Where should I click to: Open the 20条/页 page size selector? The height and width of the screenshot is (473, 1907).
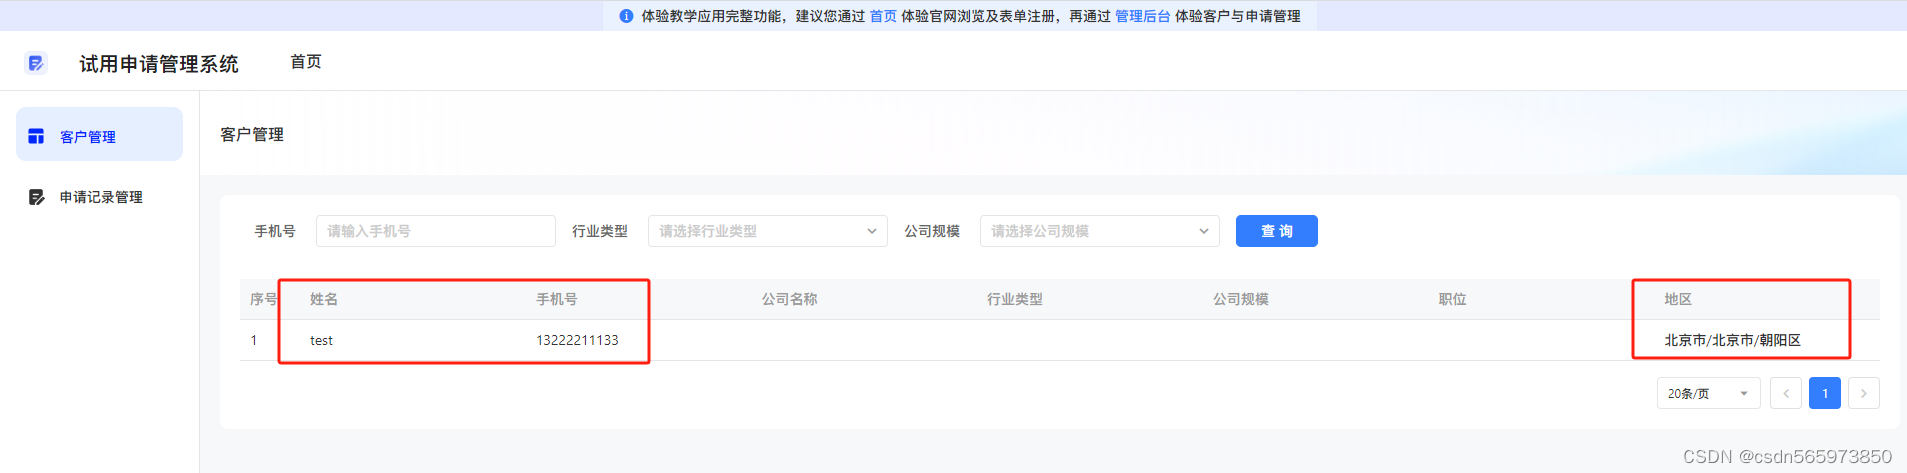click(x=1708, y=393)
